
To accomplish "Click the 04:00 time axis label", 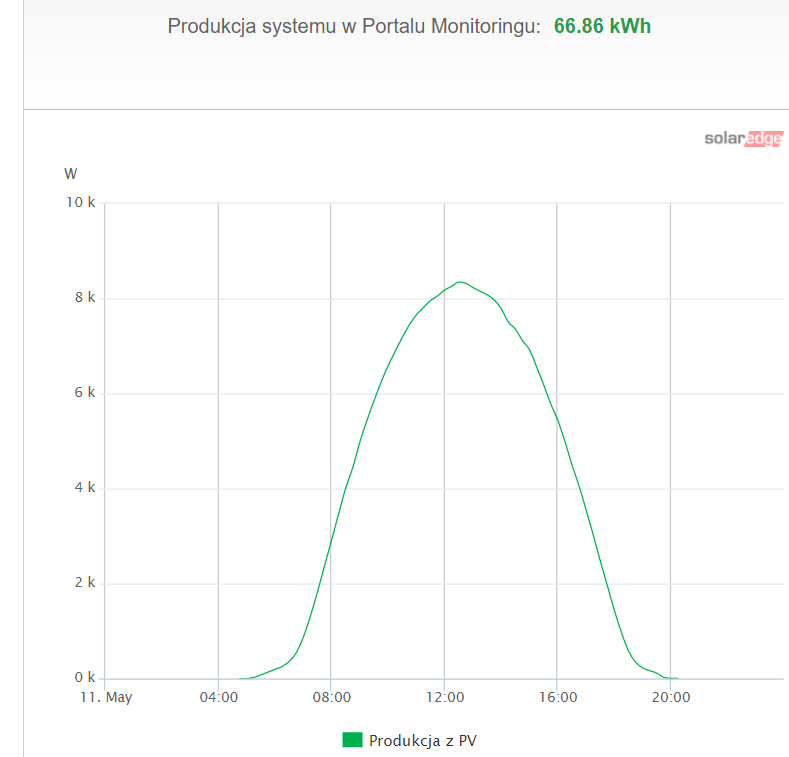I will pyautogui.click(x=219, y=697).
